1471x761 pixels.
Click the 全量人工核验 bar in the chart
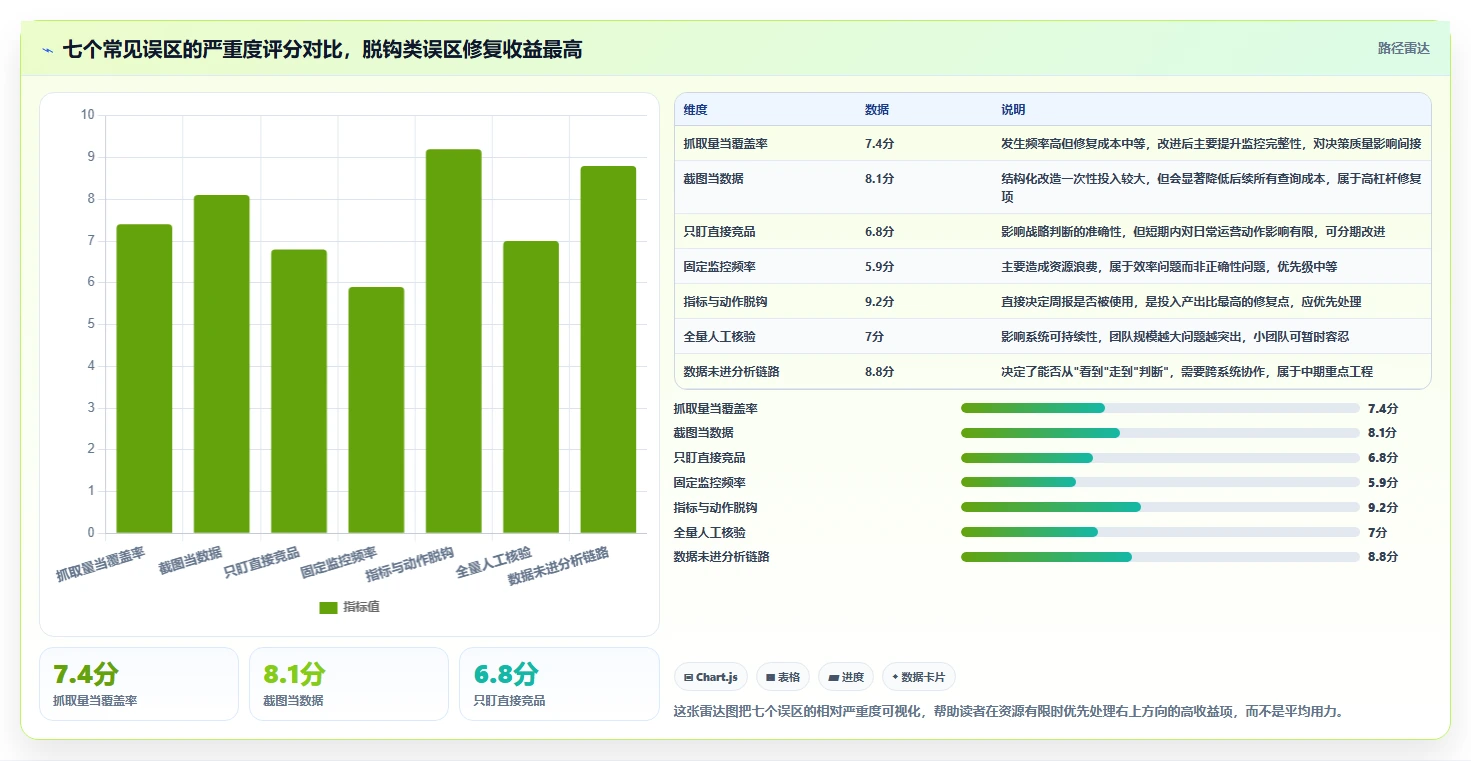531,387
